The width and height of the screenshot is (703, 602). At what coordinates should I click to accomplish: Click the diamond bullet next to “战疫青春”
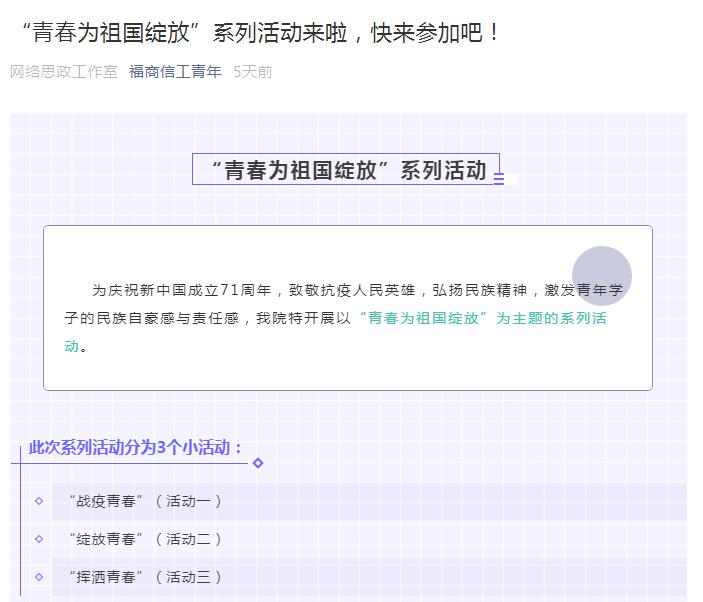(39, 501)
